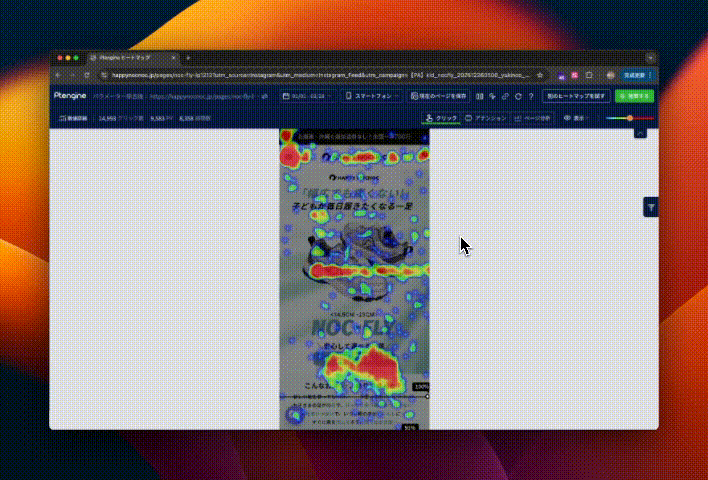Open the funnel filter side panel
Screen dimensions: 708x480
(651, 207)
